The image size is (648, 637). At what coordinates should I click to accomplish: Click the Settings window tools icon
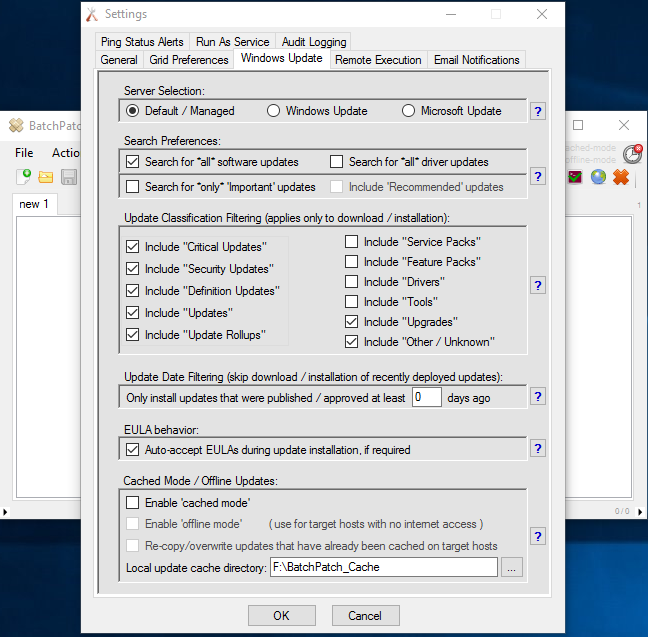click(x=92, y=14)
